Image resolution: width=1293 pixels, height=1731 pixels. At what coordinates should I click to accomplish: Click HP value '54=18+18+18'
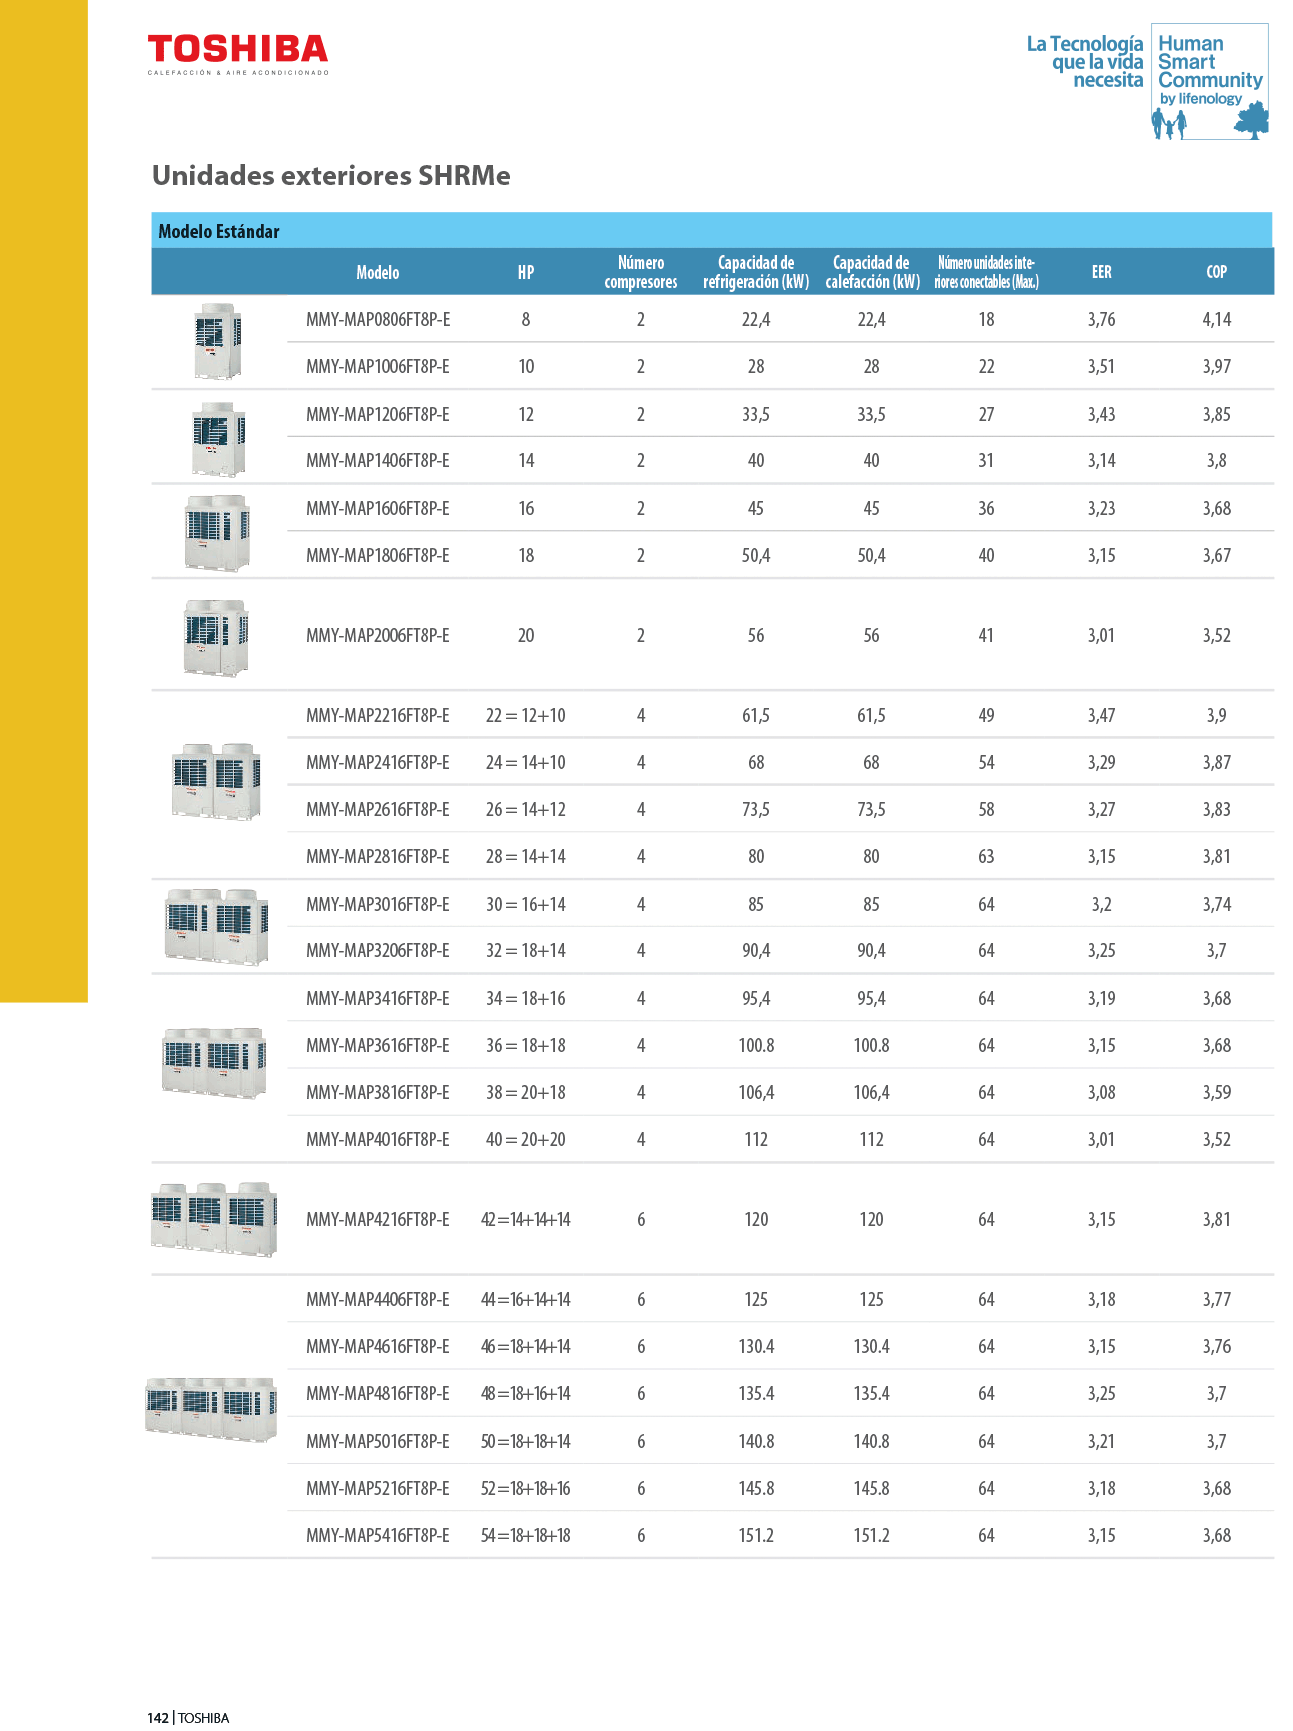[x=526, y=1536]
